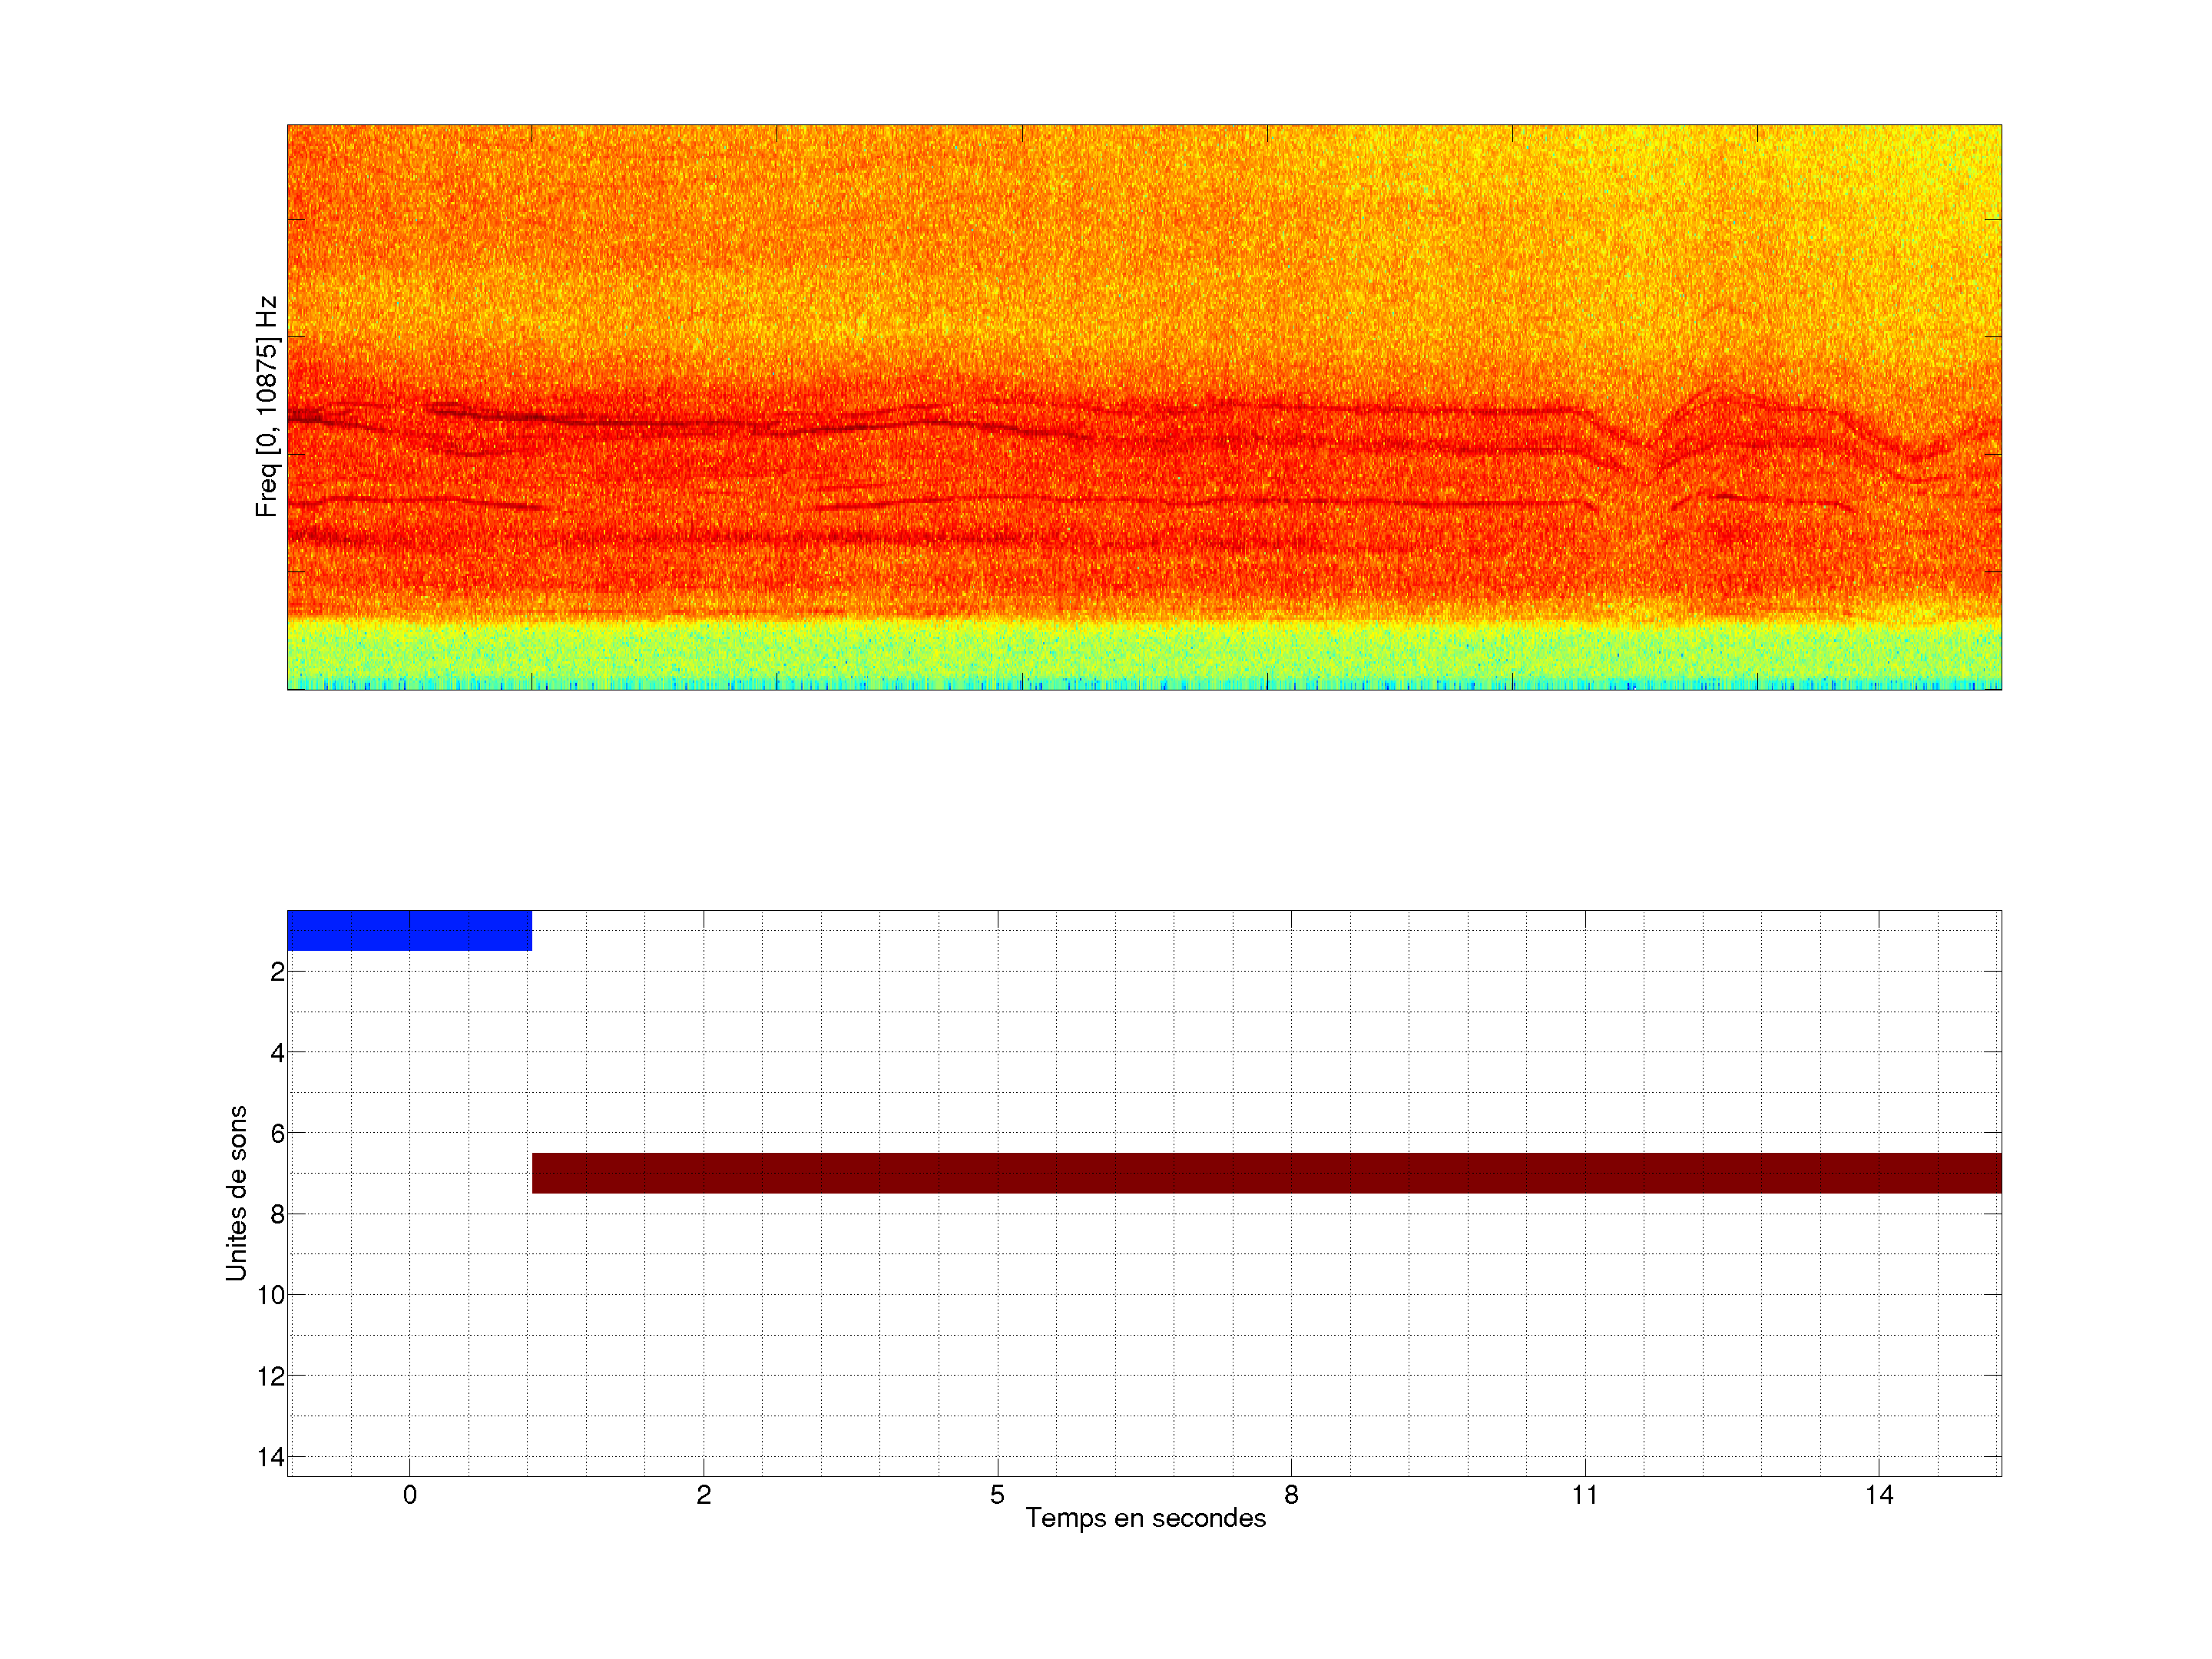Click the blue sound unit bar

(x=409, y=930)
